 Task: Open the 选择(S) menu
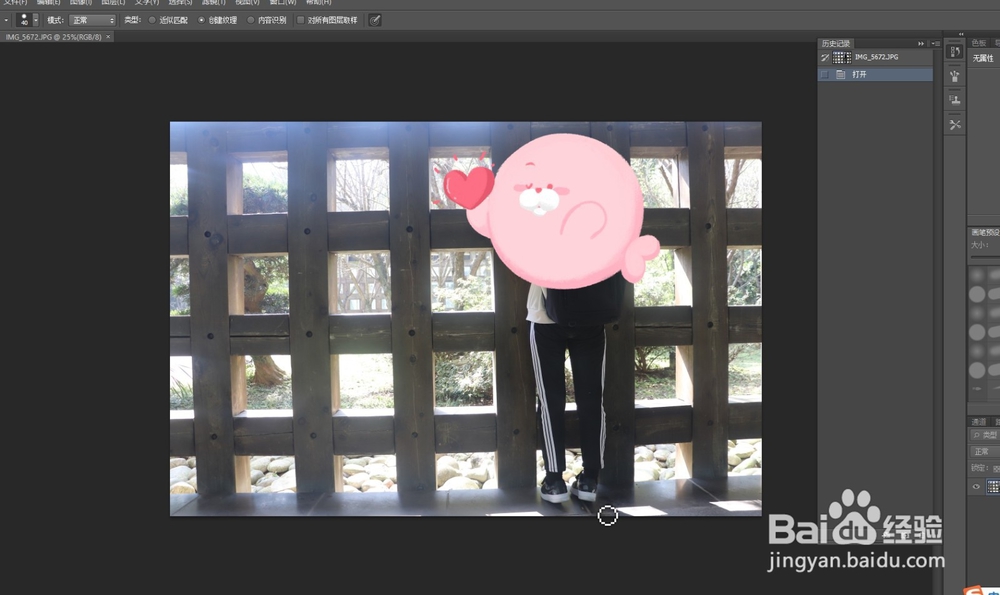[x=180, y=3]
